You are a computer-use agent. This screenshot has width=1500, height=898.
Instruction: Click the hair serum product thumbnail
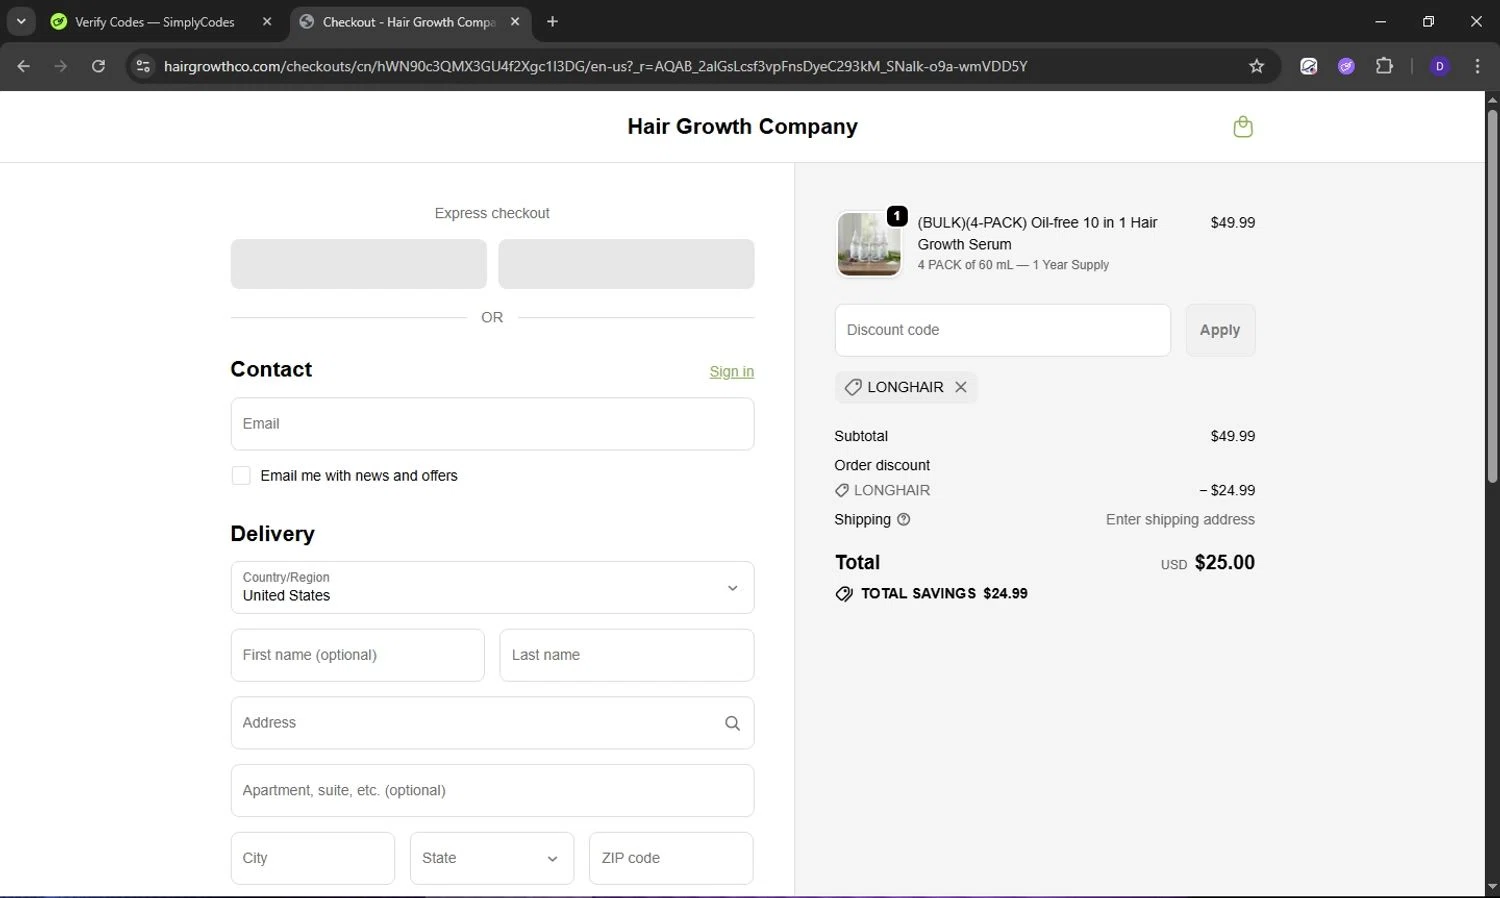(x=869, y=244)
